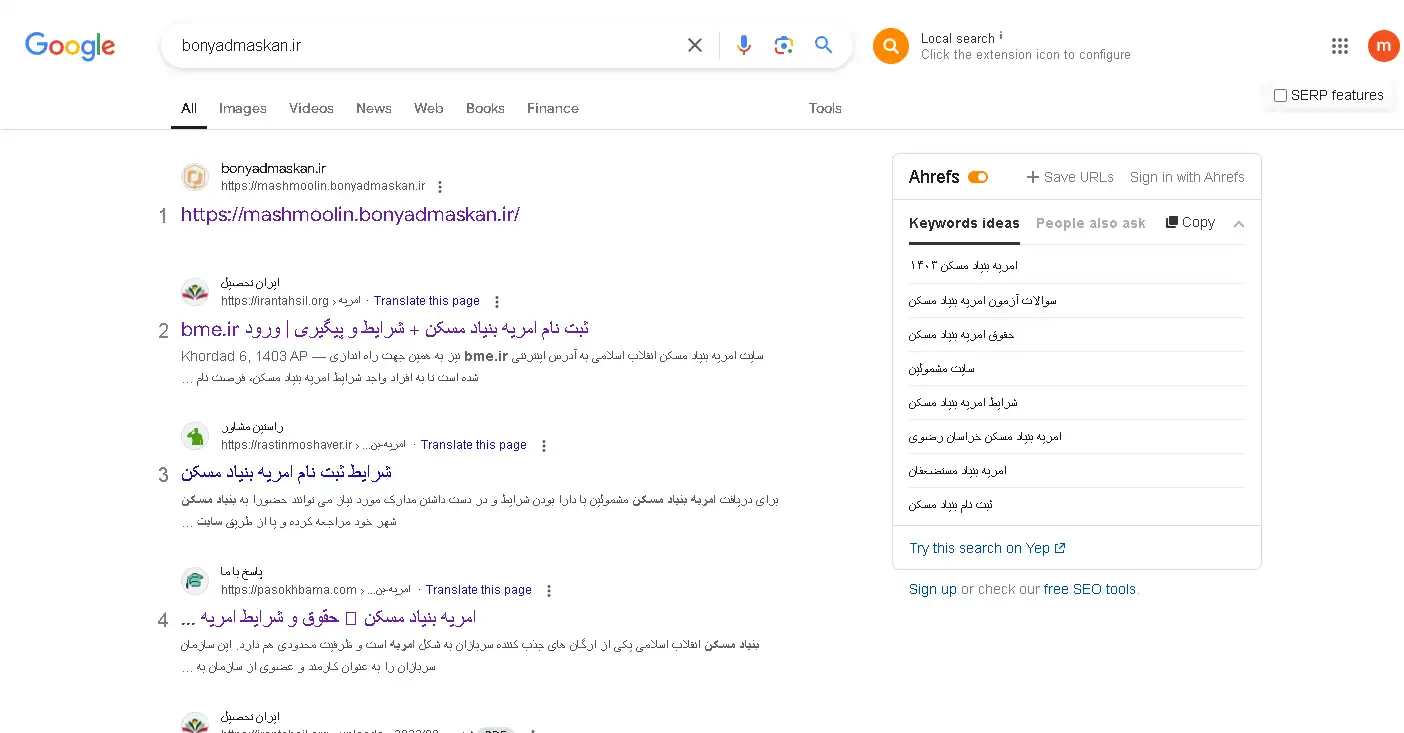The image size is (1404, 733).
Task: Click the fifth keyword idea beginning شرایط
Action: (963, 403)
